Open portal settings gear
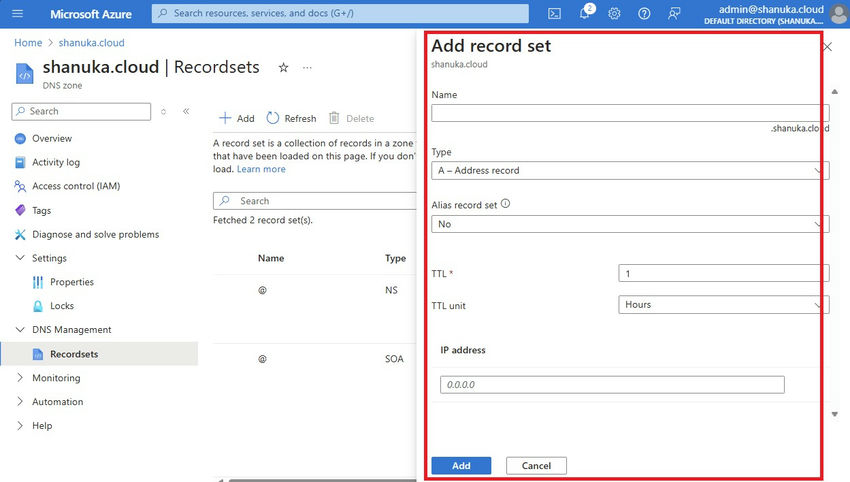850x482 pixels. (x=614, y=14)
